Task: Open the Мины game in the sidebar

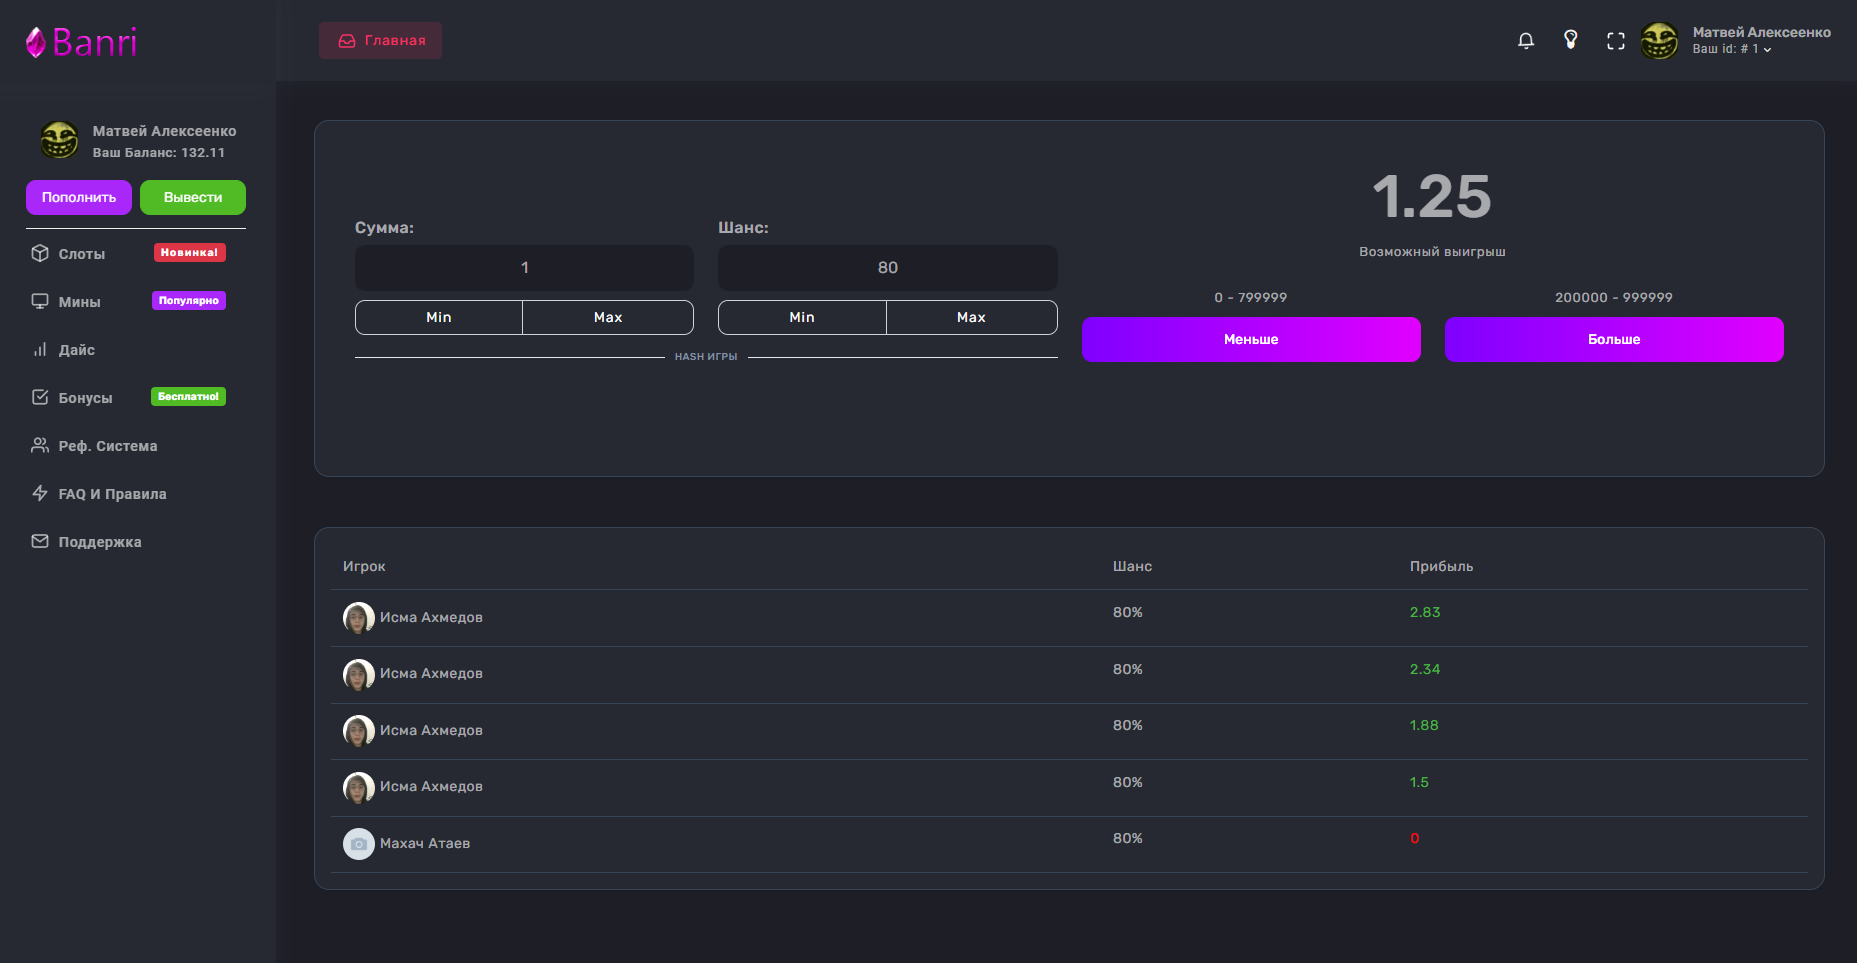Action: (x=79, y=302)
